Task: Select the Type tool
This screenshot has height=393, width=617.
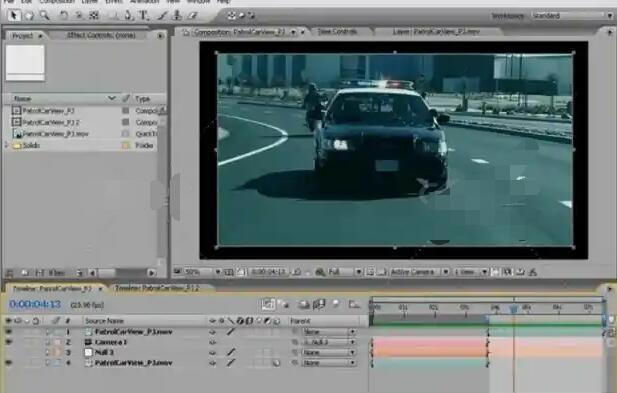Action: 143,16
